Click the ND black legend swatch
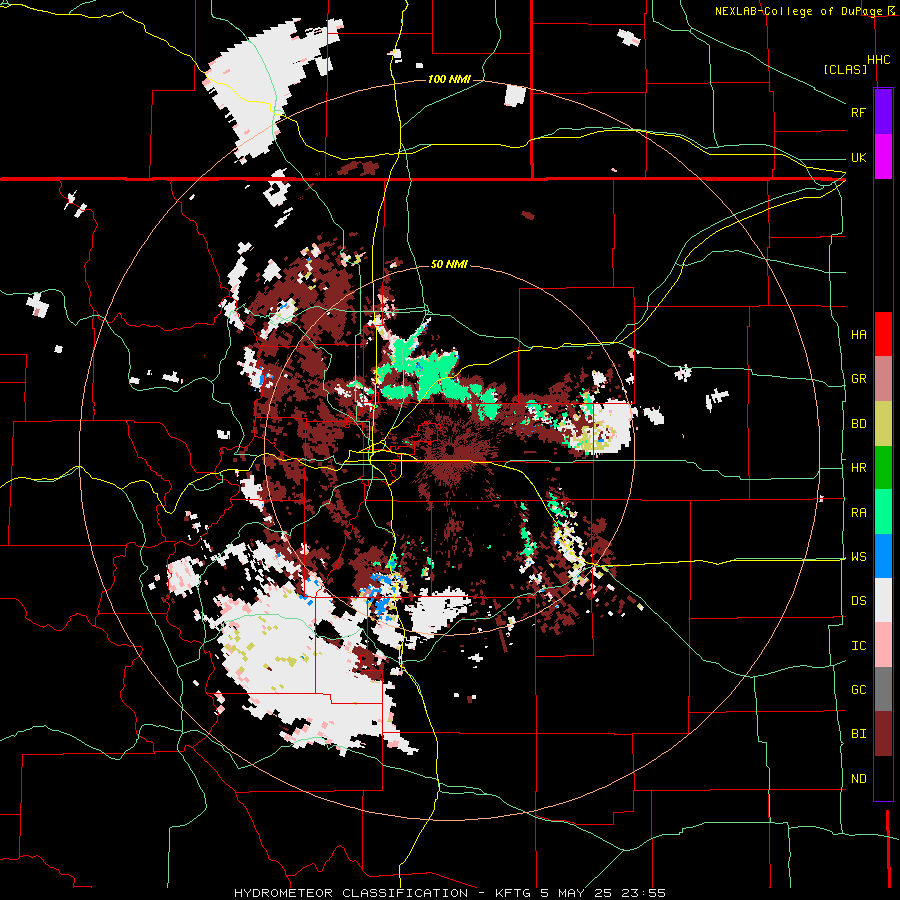 [883, 778]
